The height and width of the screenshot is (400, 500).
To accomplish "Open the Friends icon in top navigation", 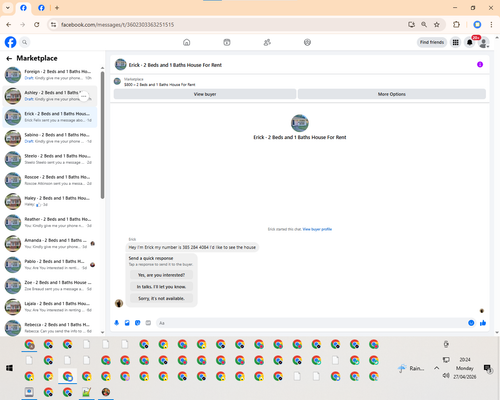I will [x=267, y=42].
